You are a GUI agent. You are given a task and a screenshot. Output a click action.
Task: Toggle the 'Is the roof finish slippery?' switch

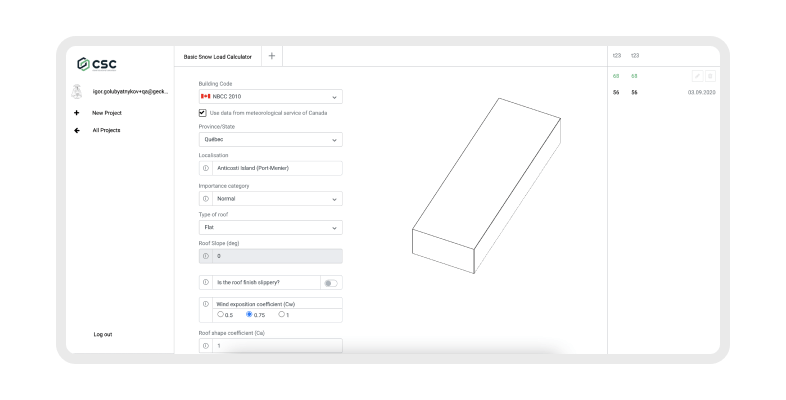[x=330, y=283]
